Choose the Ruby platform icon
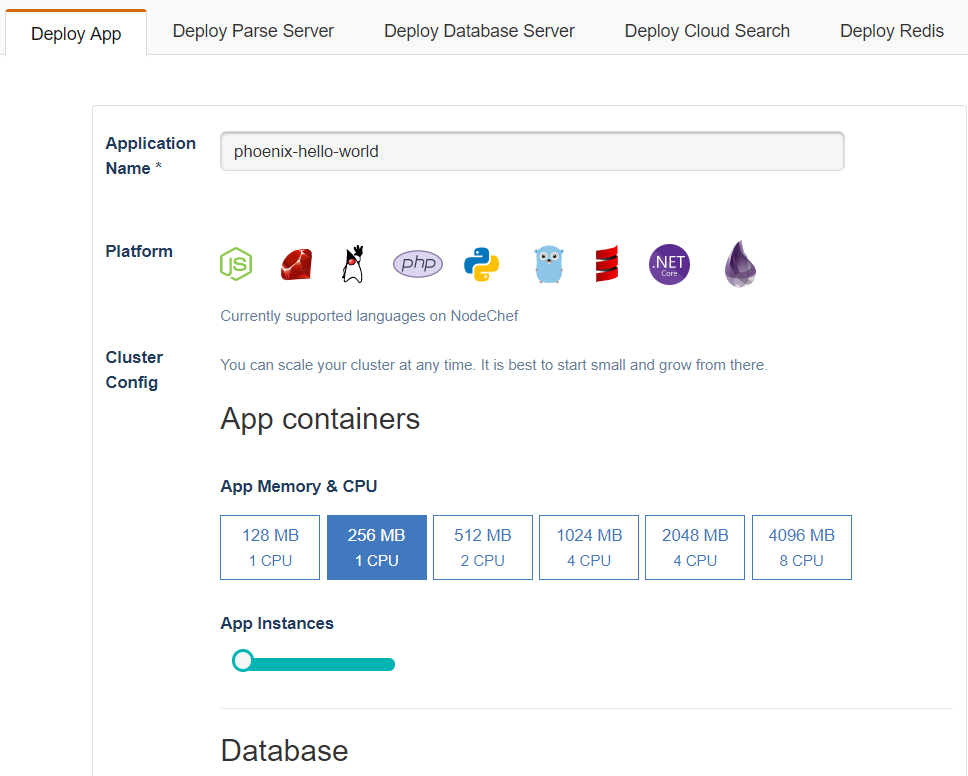968x776 pixels. coord(296,264)
